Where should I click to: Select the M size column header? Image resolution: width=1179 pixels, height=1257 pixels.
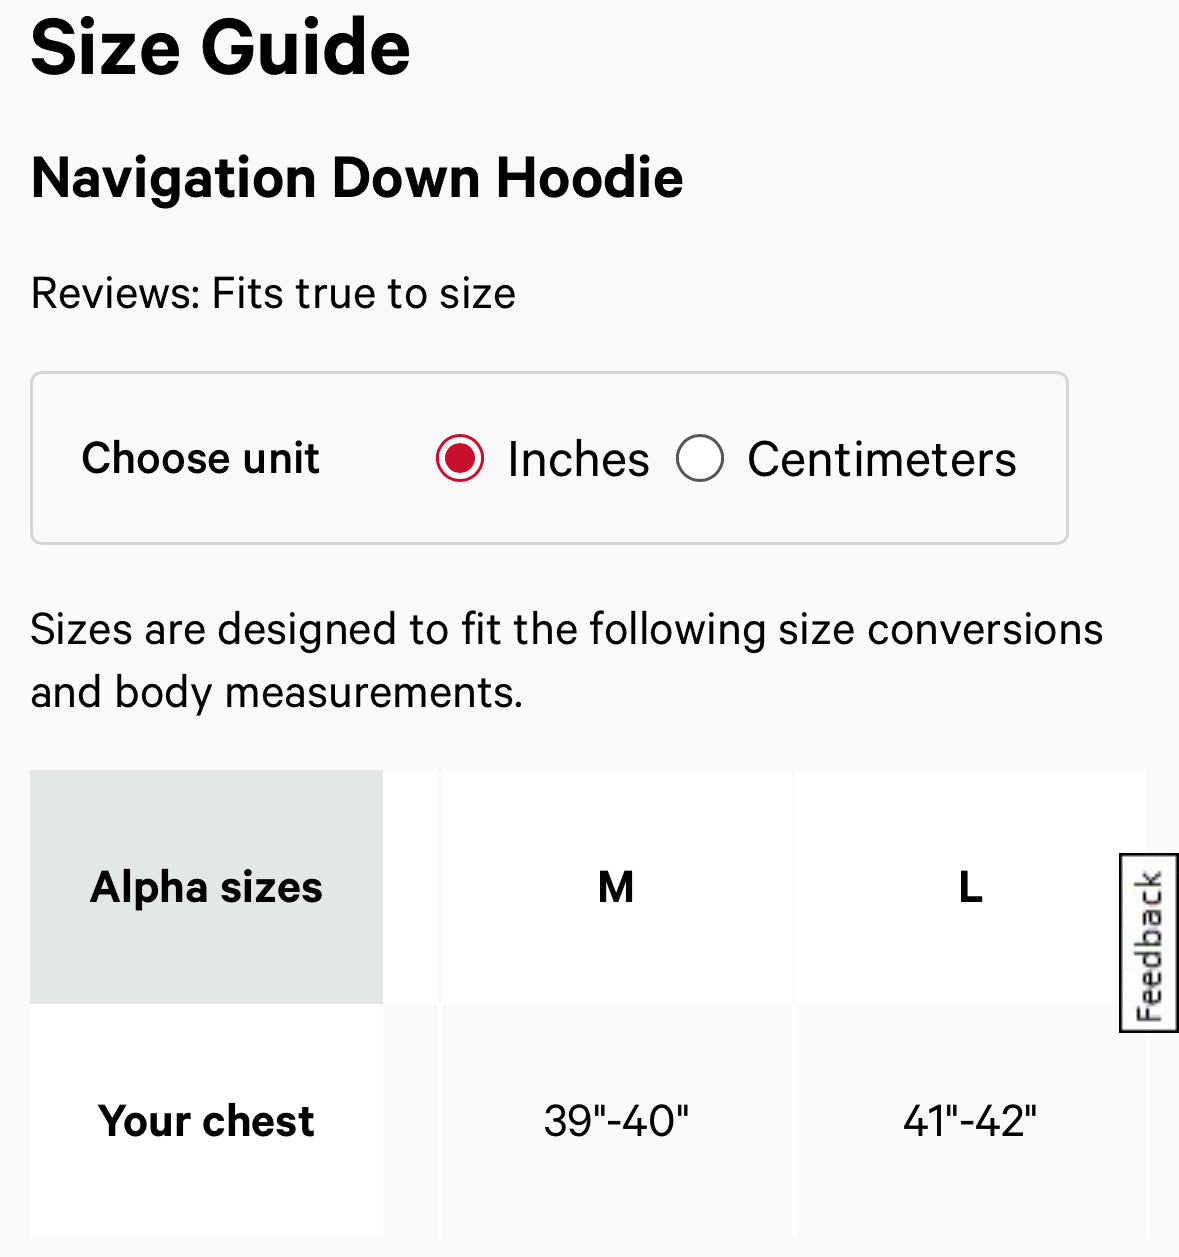tap(617, 886)
